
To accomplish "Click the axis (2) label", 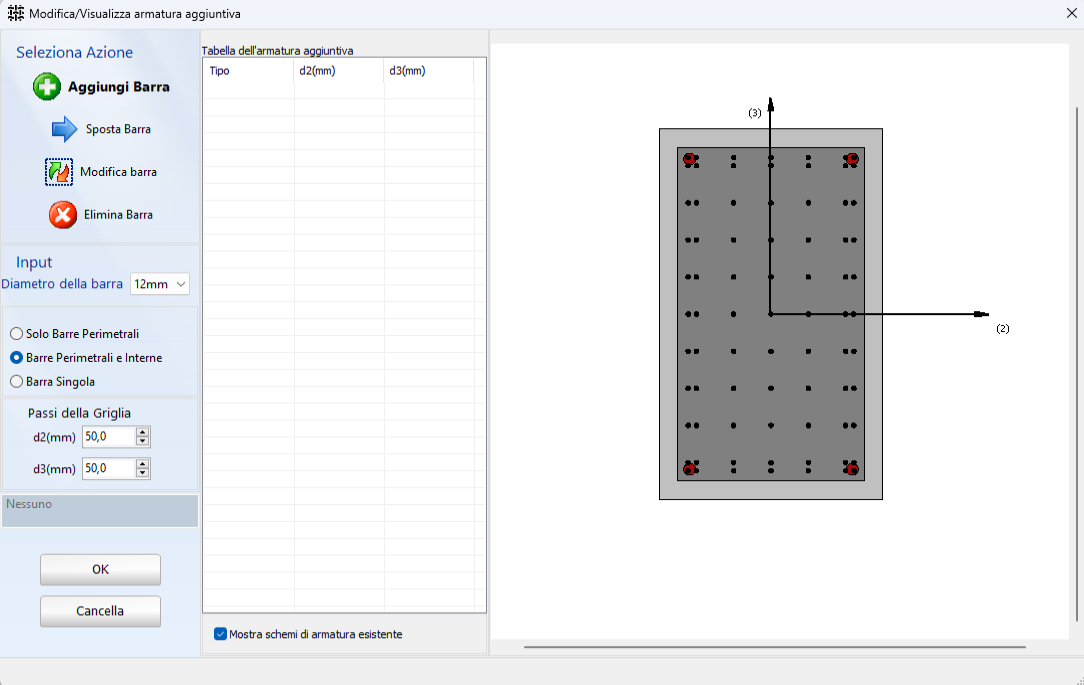I will [x=1003, y=329].
